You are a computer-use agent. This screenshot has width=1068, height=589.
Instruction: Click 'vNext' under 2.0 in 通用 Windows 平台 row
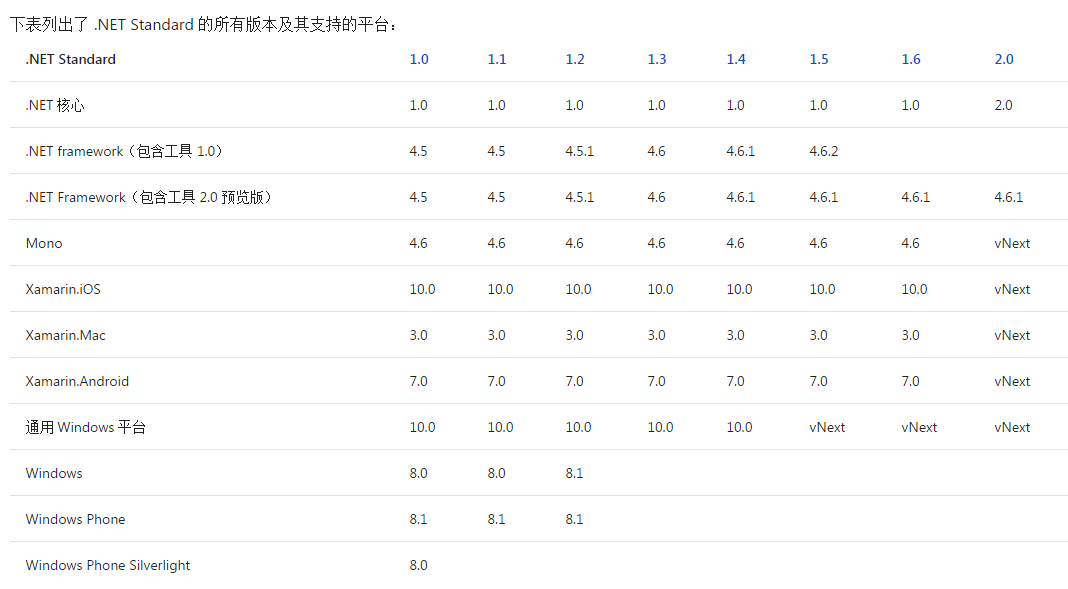pyautogui.click(x=1012, y=427)
